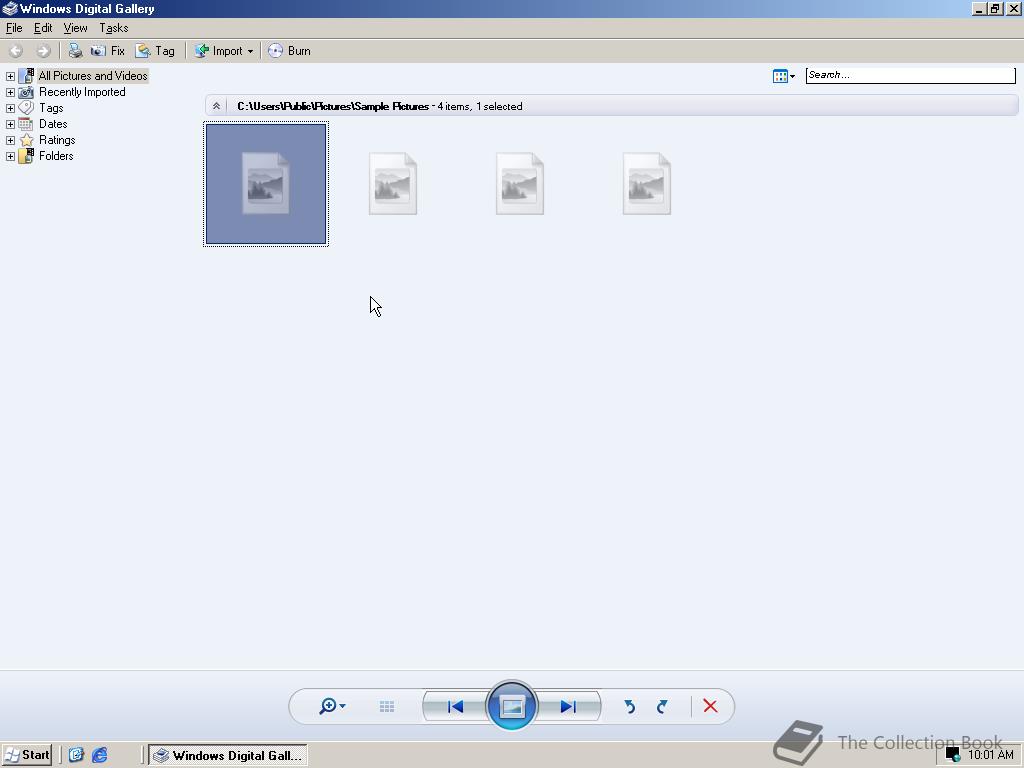Screen dimensions: 1024x768
Task: Expand the Ratings tree node
Action: [x=10, y=140]
